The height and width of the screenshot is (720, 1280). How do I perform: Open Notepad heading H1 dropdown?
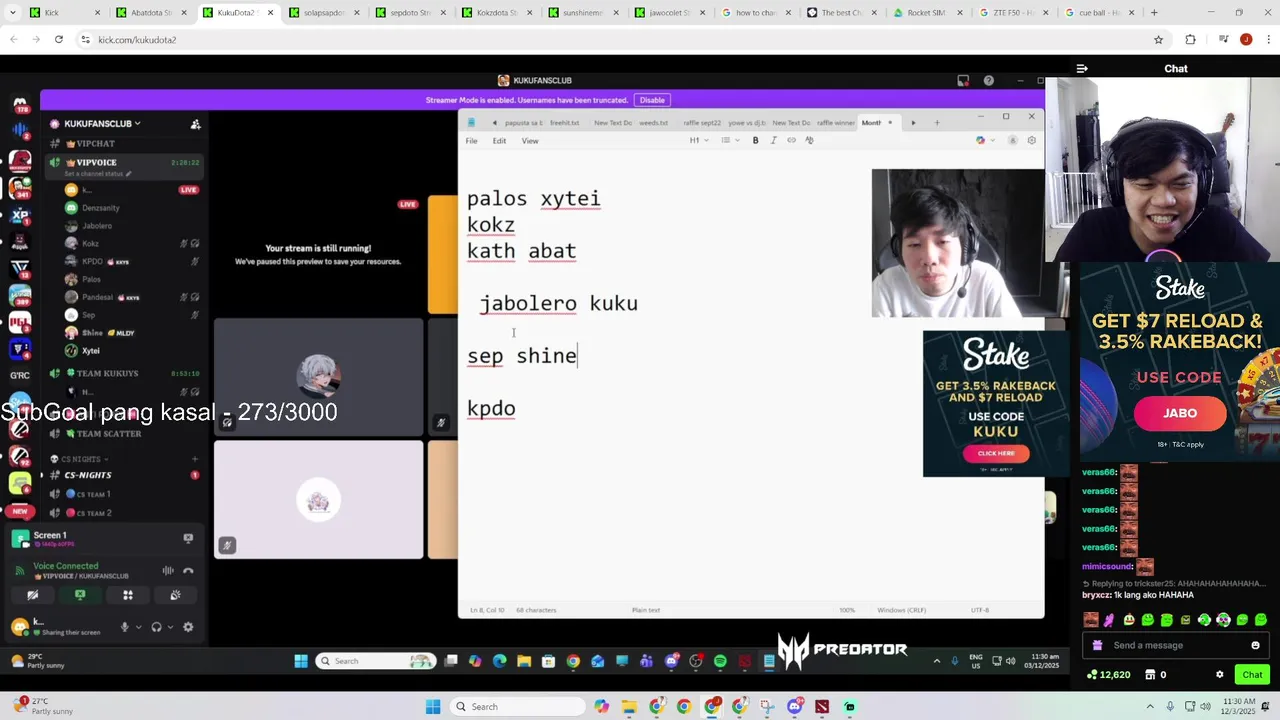699,140
